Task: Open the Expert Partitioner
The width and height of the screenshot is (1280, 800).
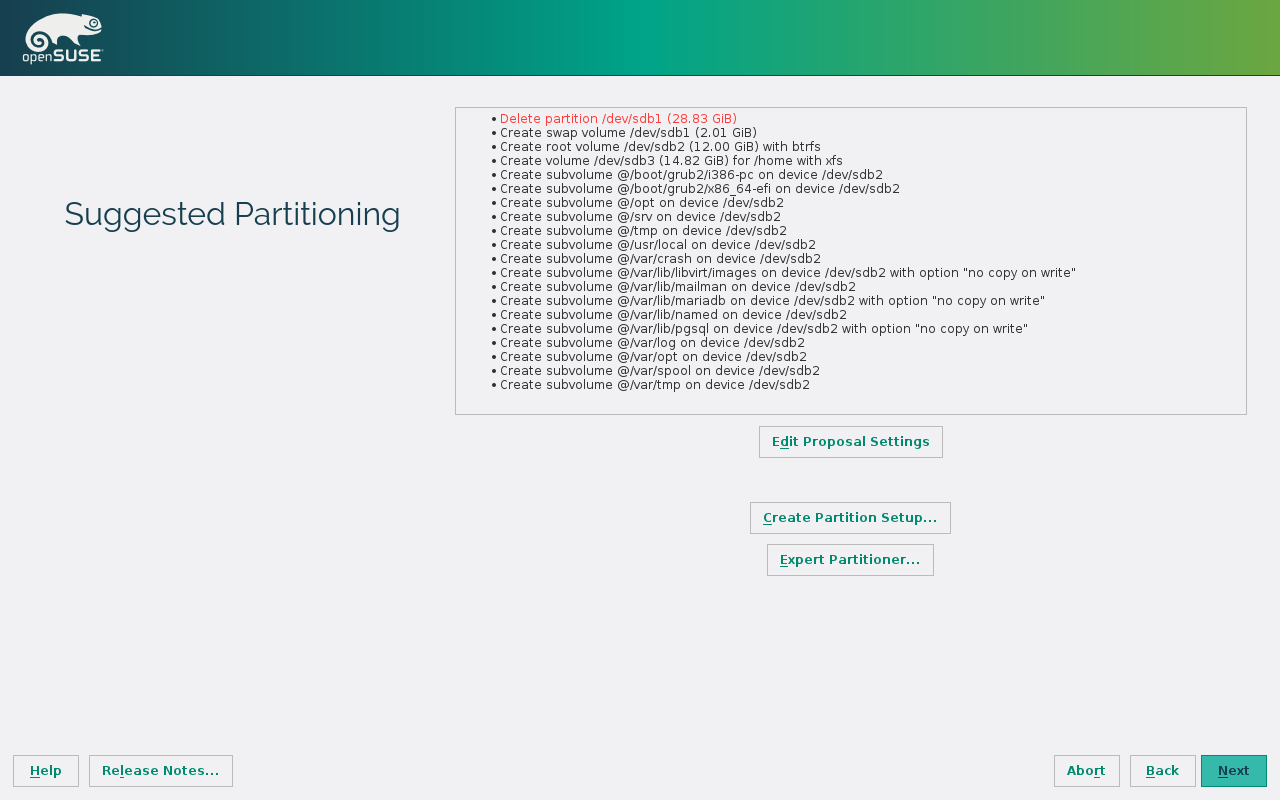Action: tap(850, 560)
